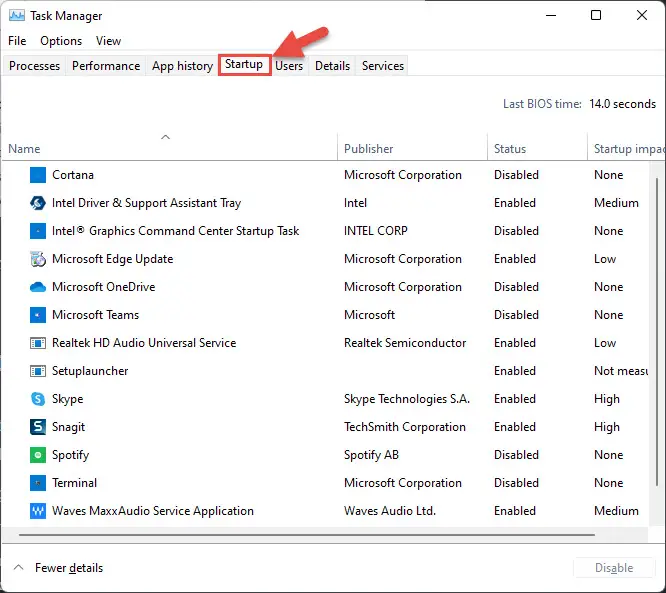The height and width of the screenshot is (593, 666).
Task: Select the Skype startup entry name
Action: tap(68, 399)
